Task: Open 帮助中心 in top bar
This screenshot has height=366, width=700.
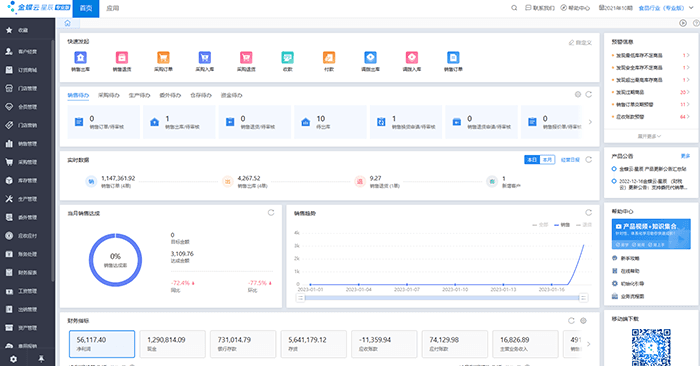Action: point(575,8)
